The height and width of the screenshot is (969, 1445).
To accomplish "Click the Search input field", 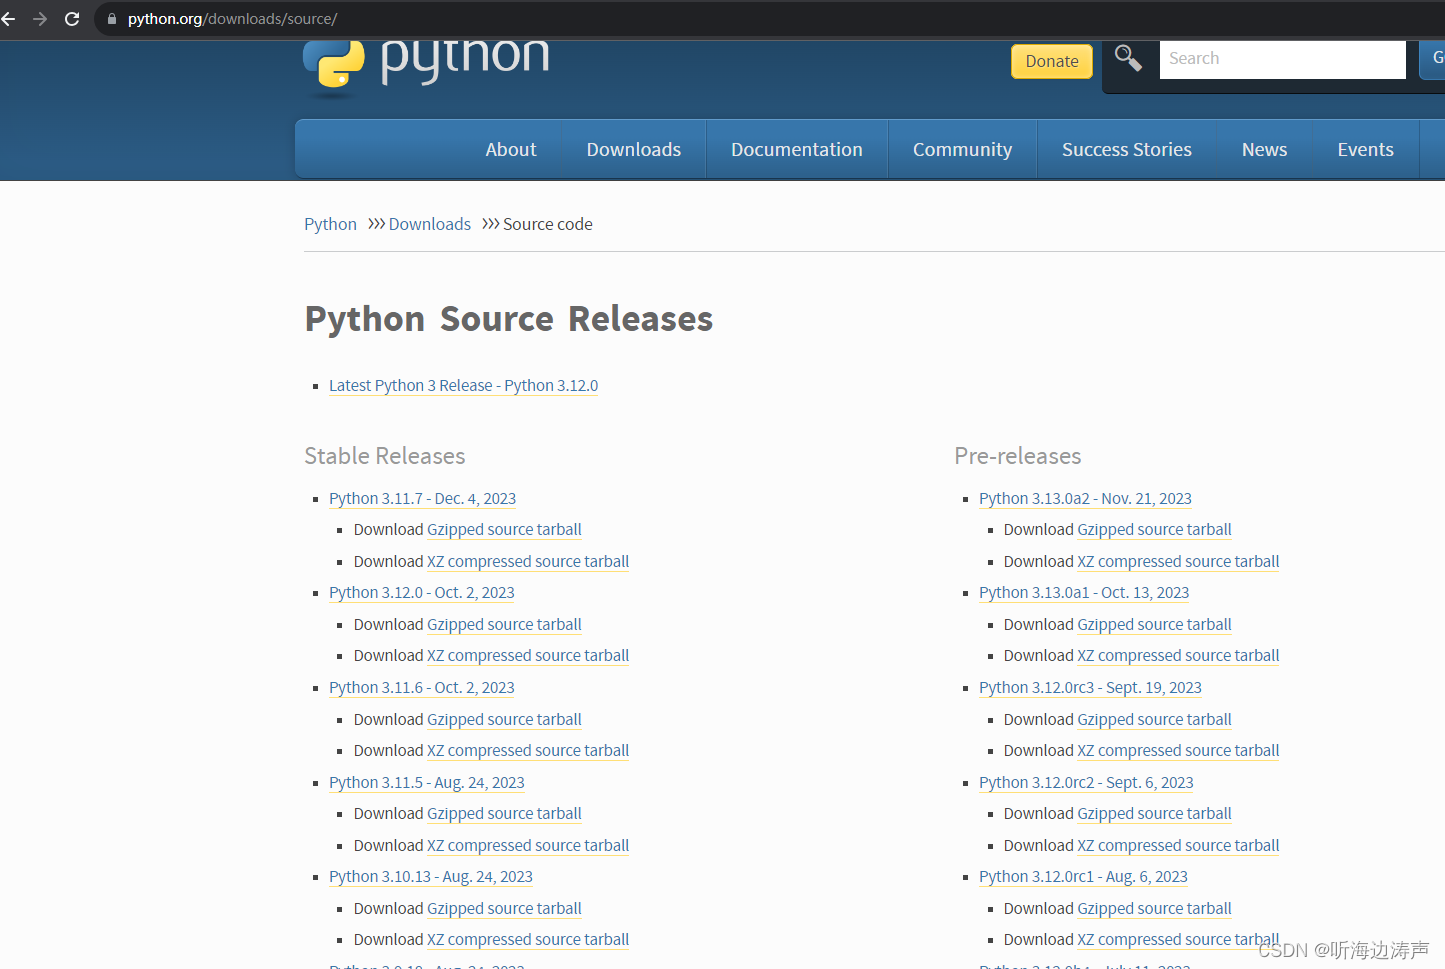I will 1282,59.
